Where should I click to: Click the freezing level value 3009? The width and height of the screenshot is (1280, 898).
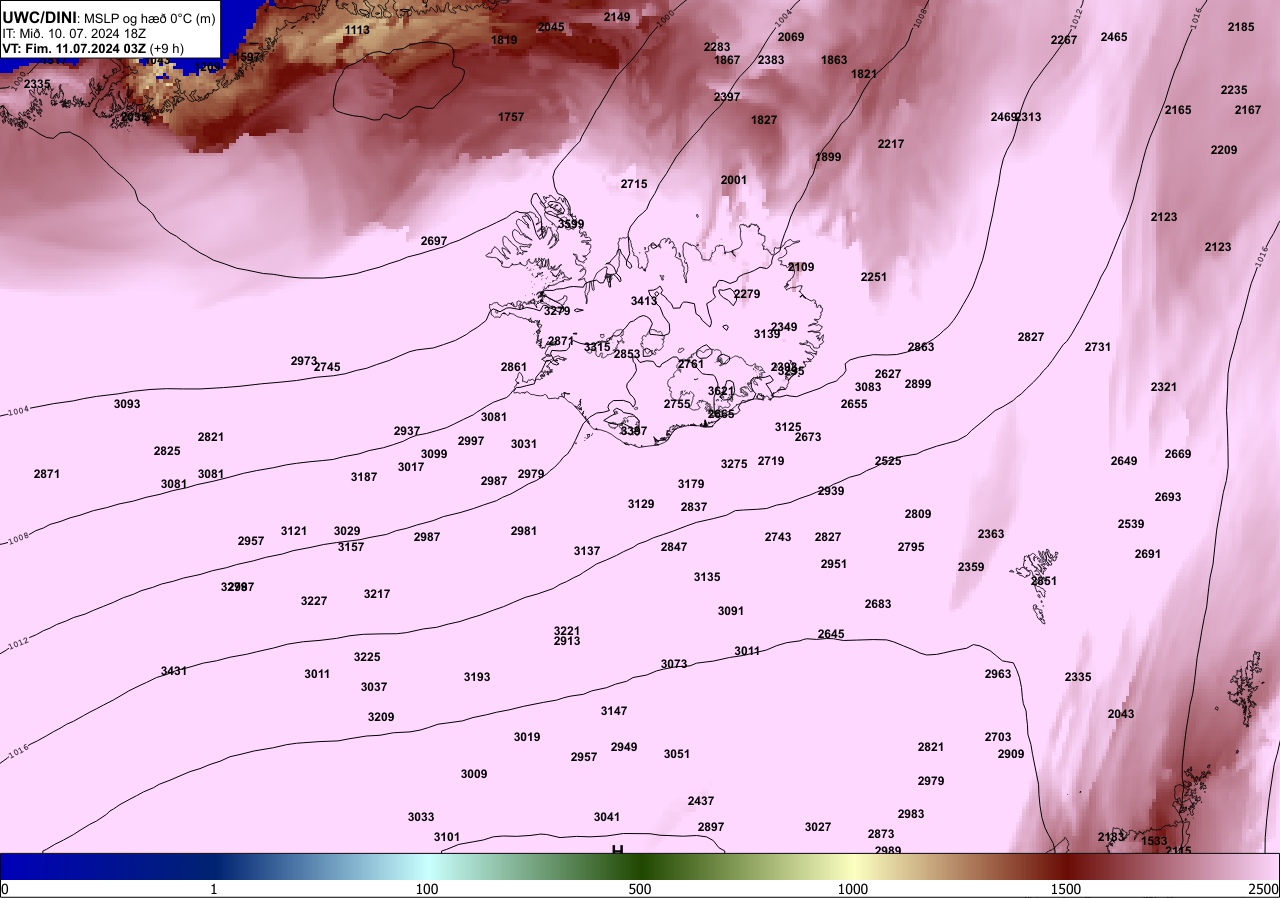coord(474,774)
